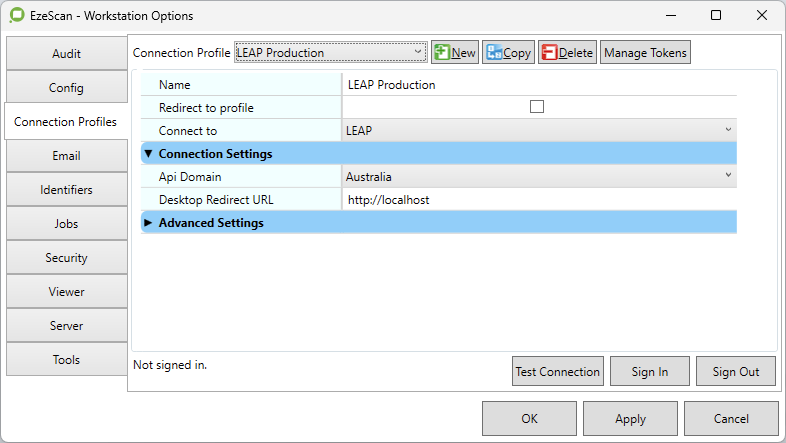Expand the Advanced Settings section
The width and height of the screenshot is (786, 443).
[149, 223]
